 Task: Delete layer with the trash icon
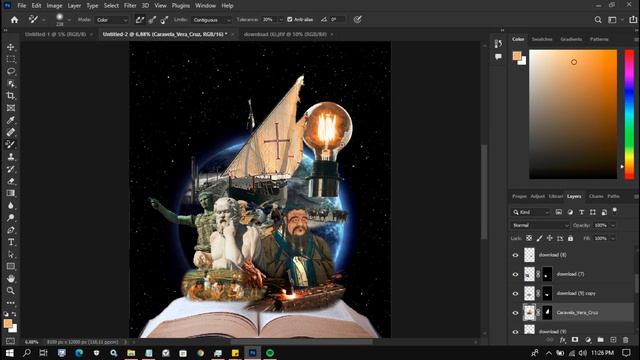pos(626,340)
